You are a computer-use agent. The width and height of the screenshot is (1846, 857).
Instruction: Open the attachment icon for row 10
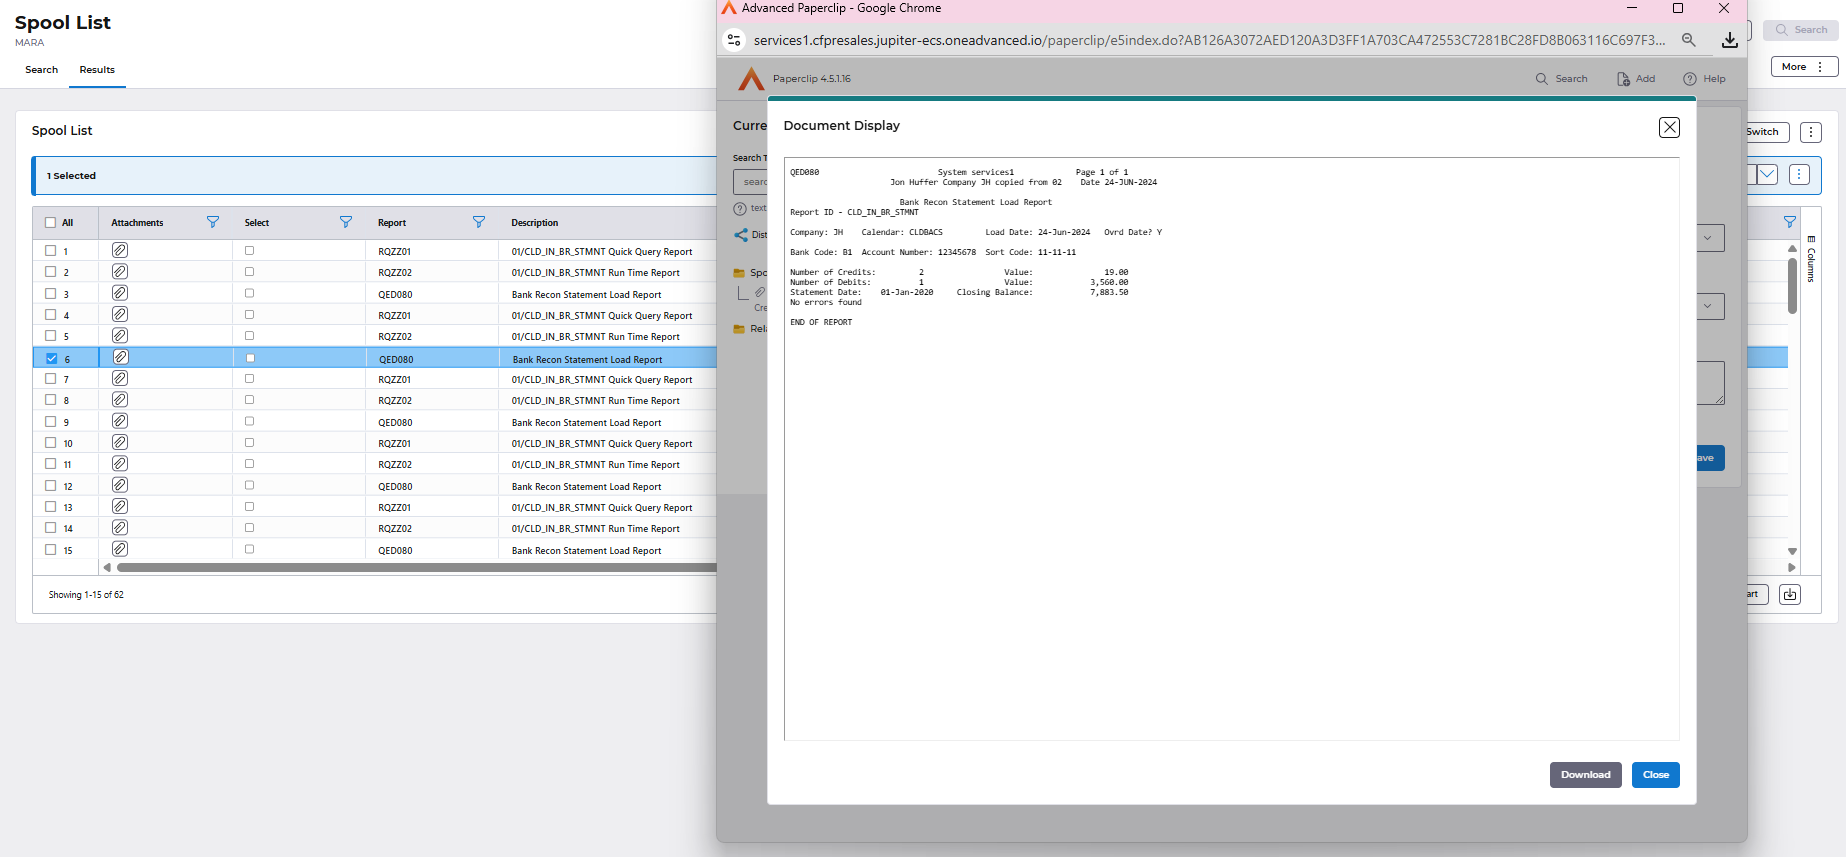pos(120,442)
